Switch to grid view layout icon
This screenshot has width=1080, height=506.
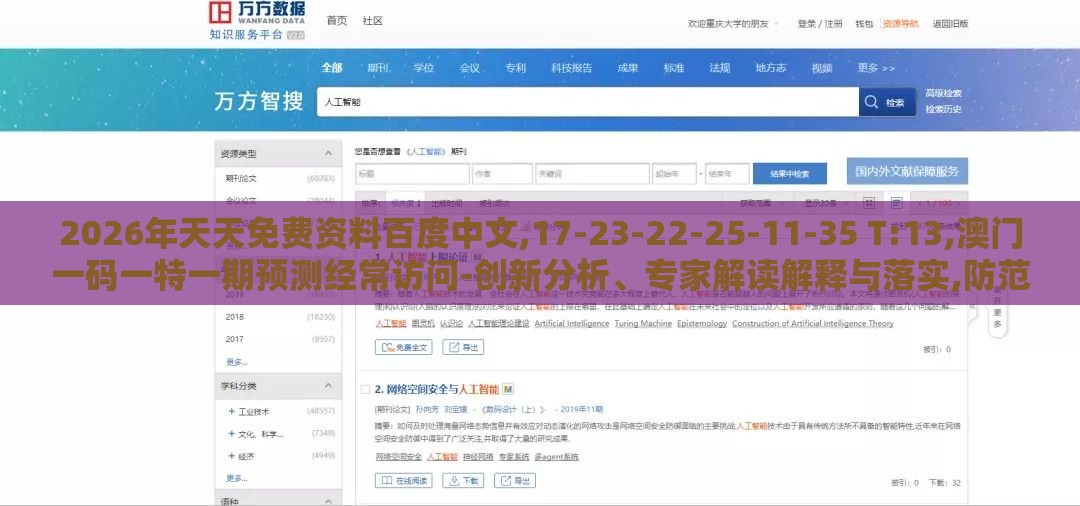869,203
